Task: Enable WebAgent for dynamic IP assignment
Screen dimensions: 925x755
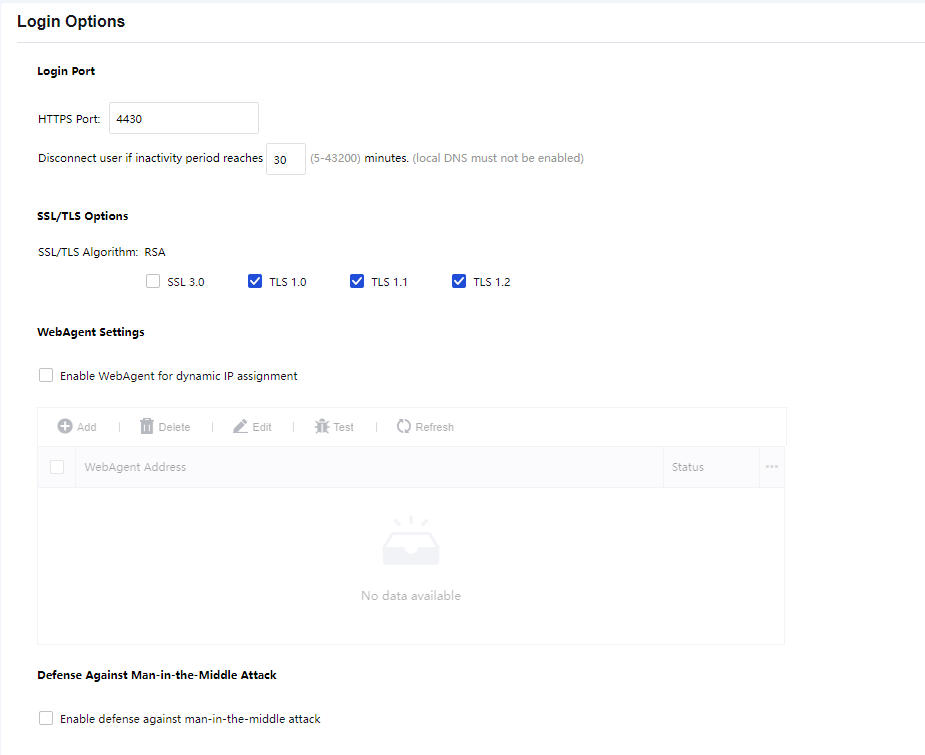Action: tap(46, 376)
